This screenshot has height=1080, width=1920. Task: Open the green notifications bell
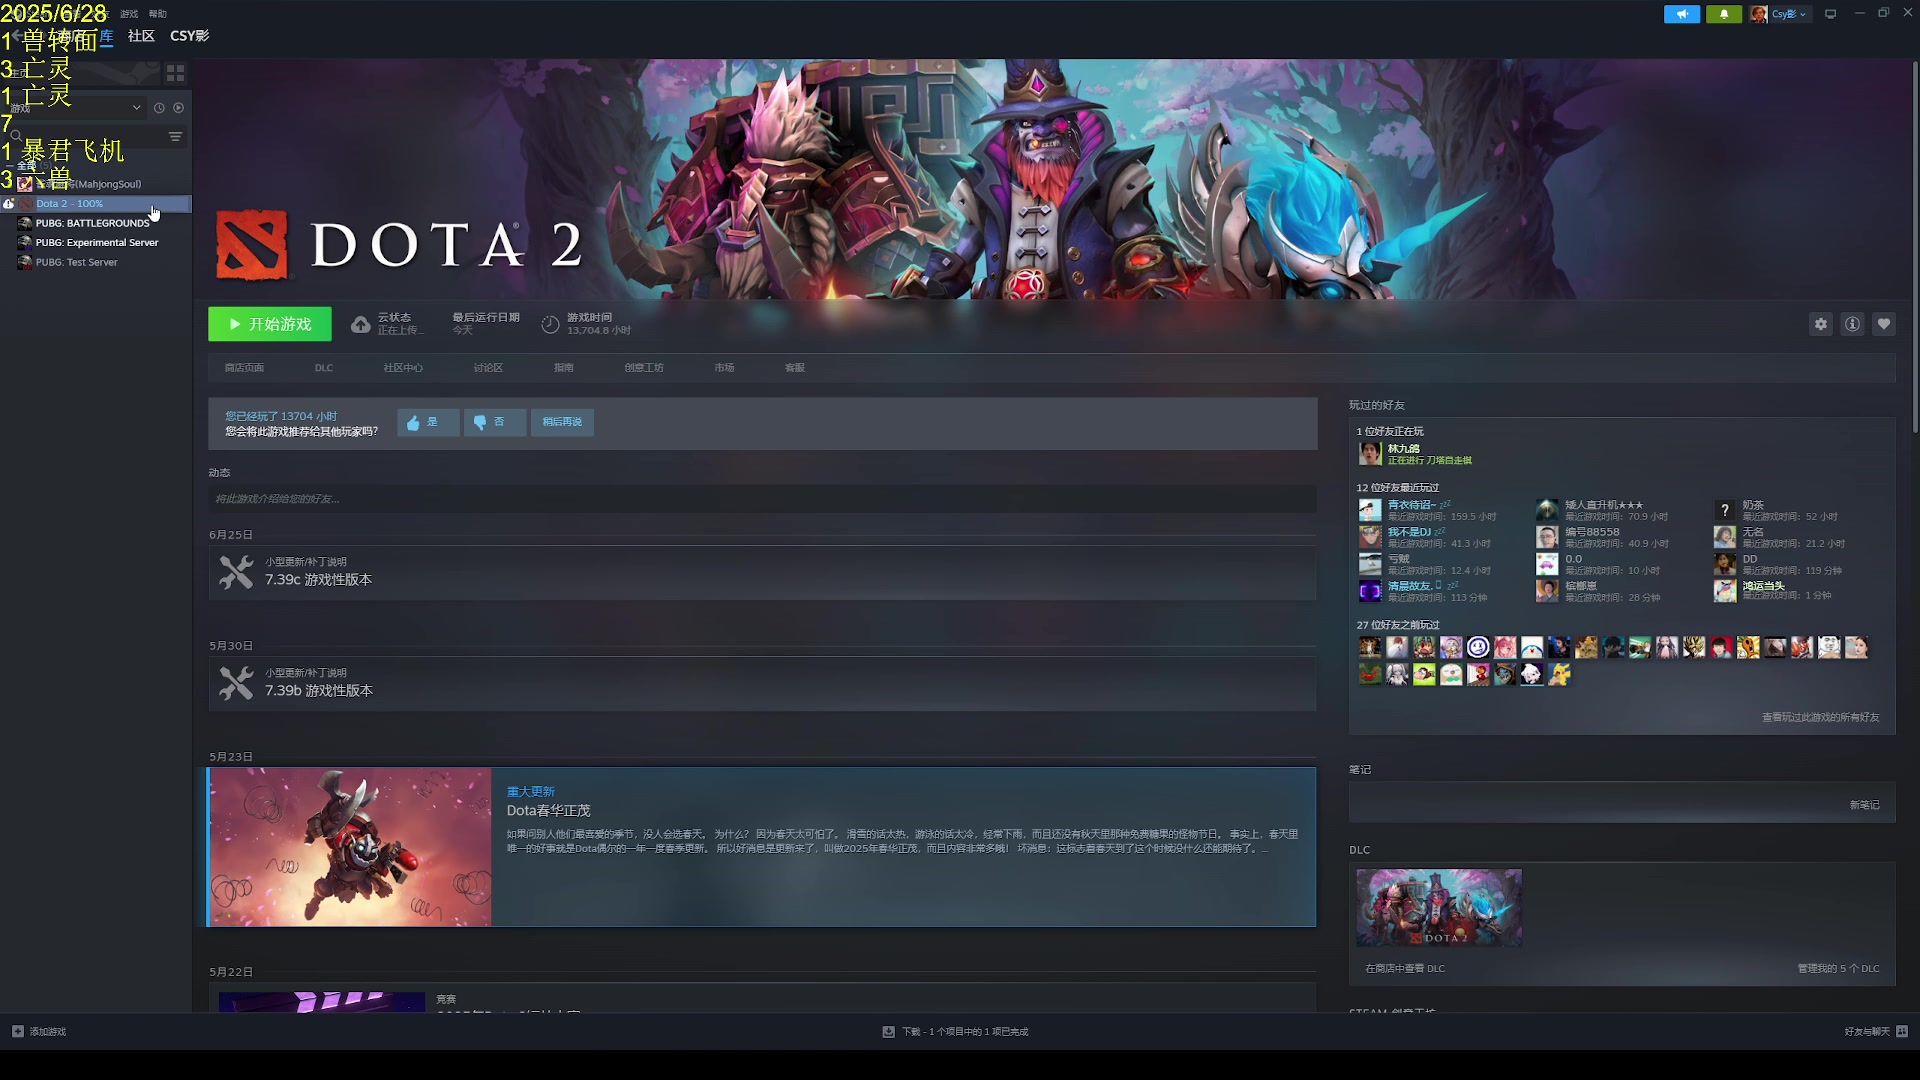[1724, 14]
